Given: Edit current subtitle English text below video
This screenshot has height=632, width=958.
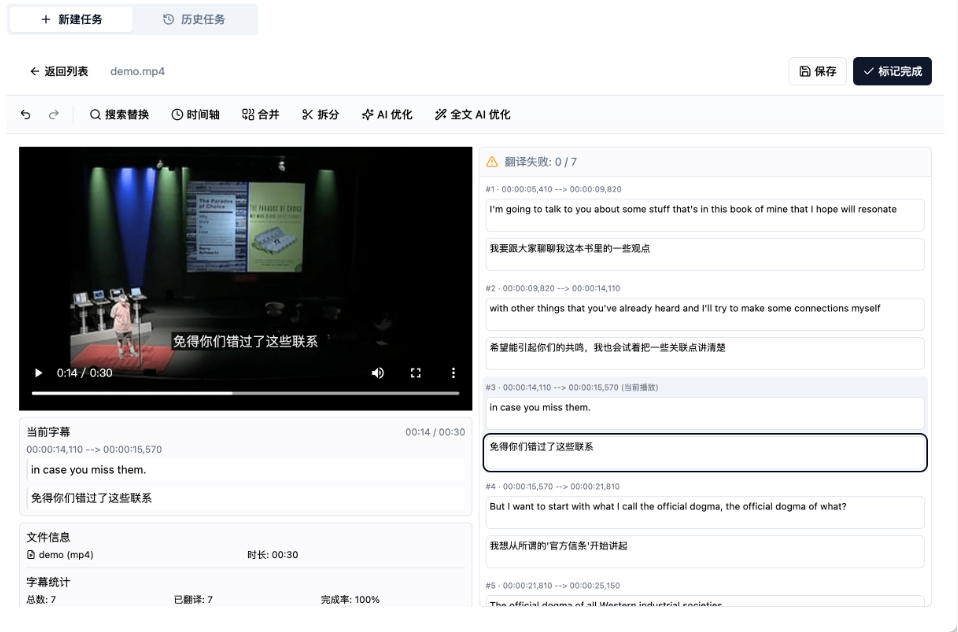Looking at the screenshot, I should (x=246, y=470).
